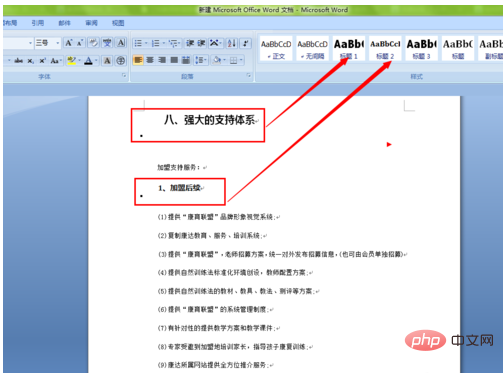This screenshot has height=373, width=504.
Task: Click the Line Spacing icon
Action: click(199, 60)
